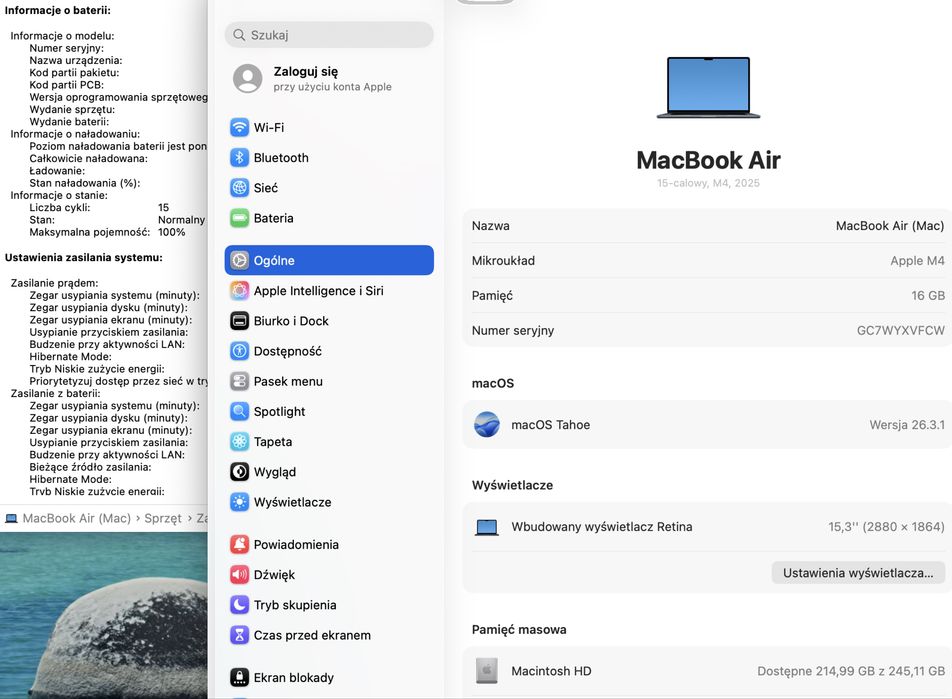Click the Ustawienia zasilania systemu heading
This screenshot has height=699, width=952.
coord(84,257)
